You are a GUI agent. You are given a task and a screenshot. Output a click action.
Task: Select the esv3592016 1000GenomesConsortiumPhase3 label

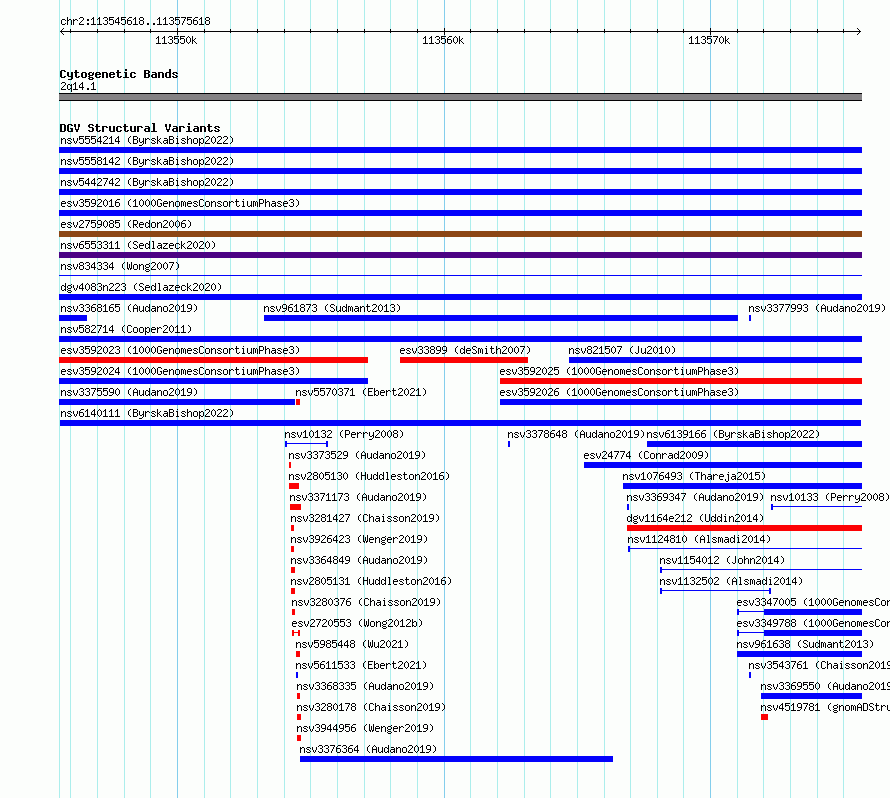click(180, 203)
